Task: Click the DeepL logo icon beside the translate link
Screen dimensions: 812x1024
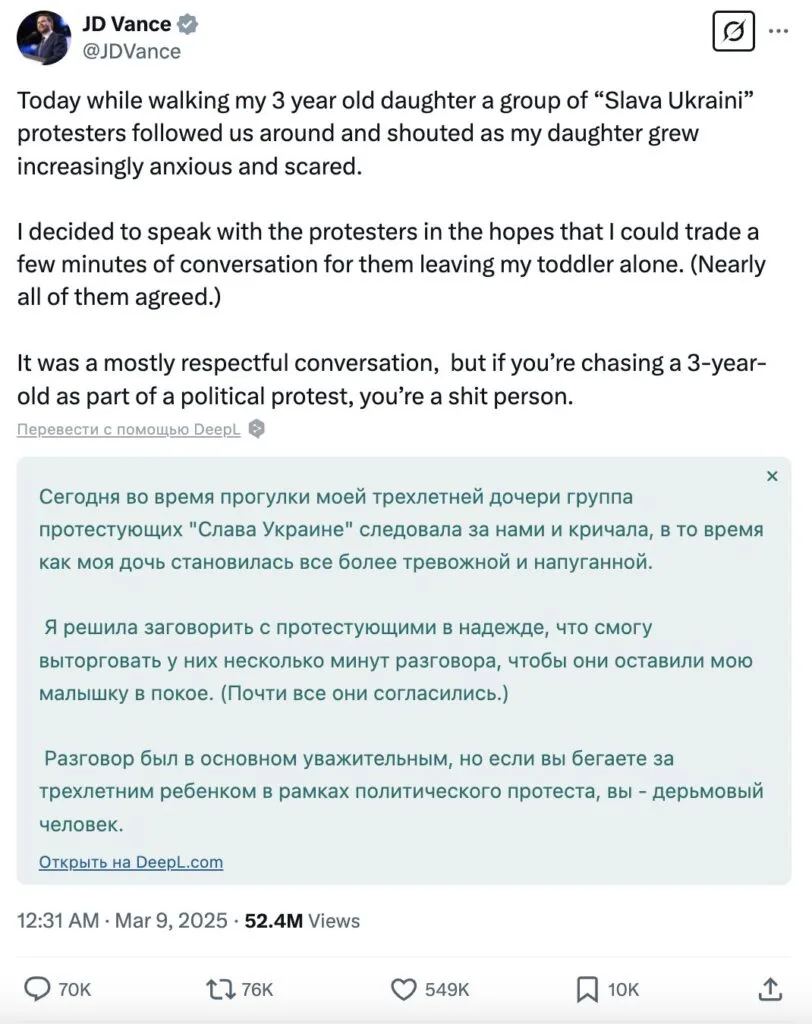Action: (257, 429)
